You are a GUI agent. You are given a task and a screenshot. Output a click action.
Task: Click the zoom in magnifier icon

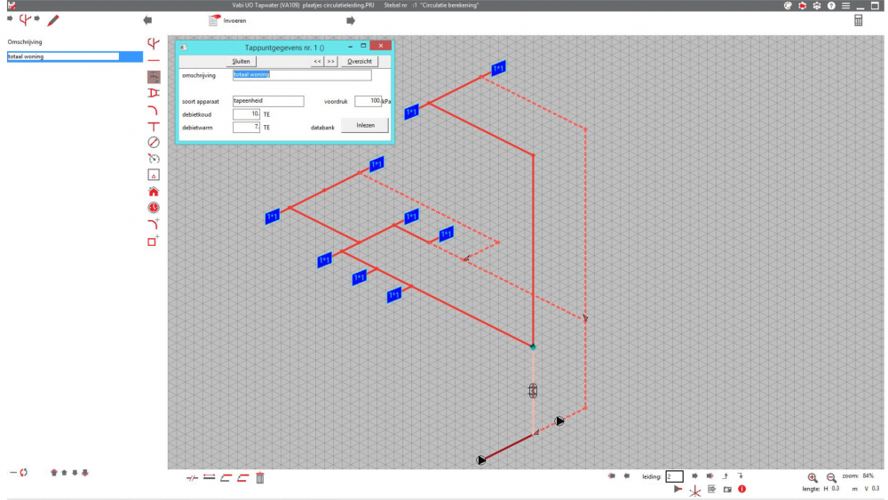(x=812, y=478)
